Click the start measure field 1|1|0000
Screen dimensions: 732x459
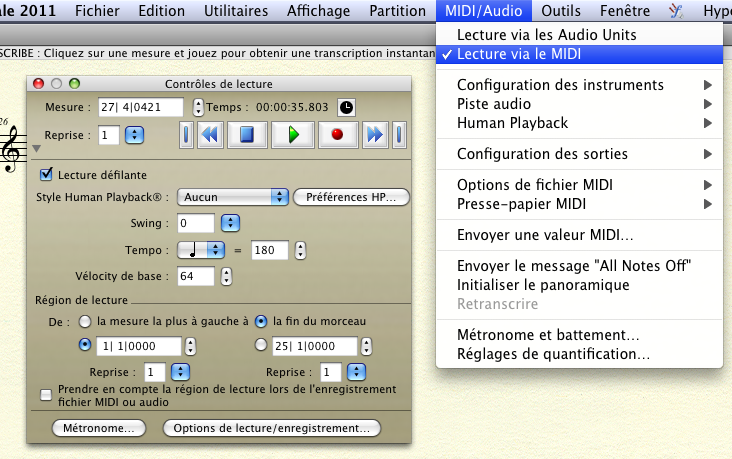point(139,346)
